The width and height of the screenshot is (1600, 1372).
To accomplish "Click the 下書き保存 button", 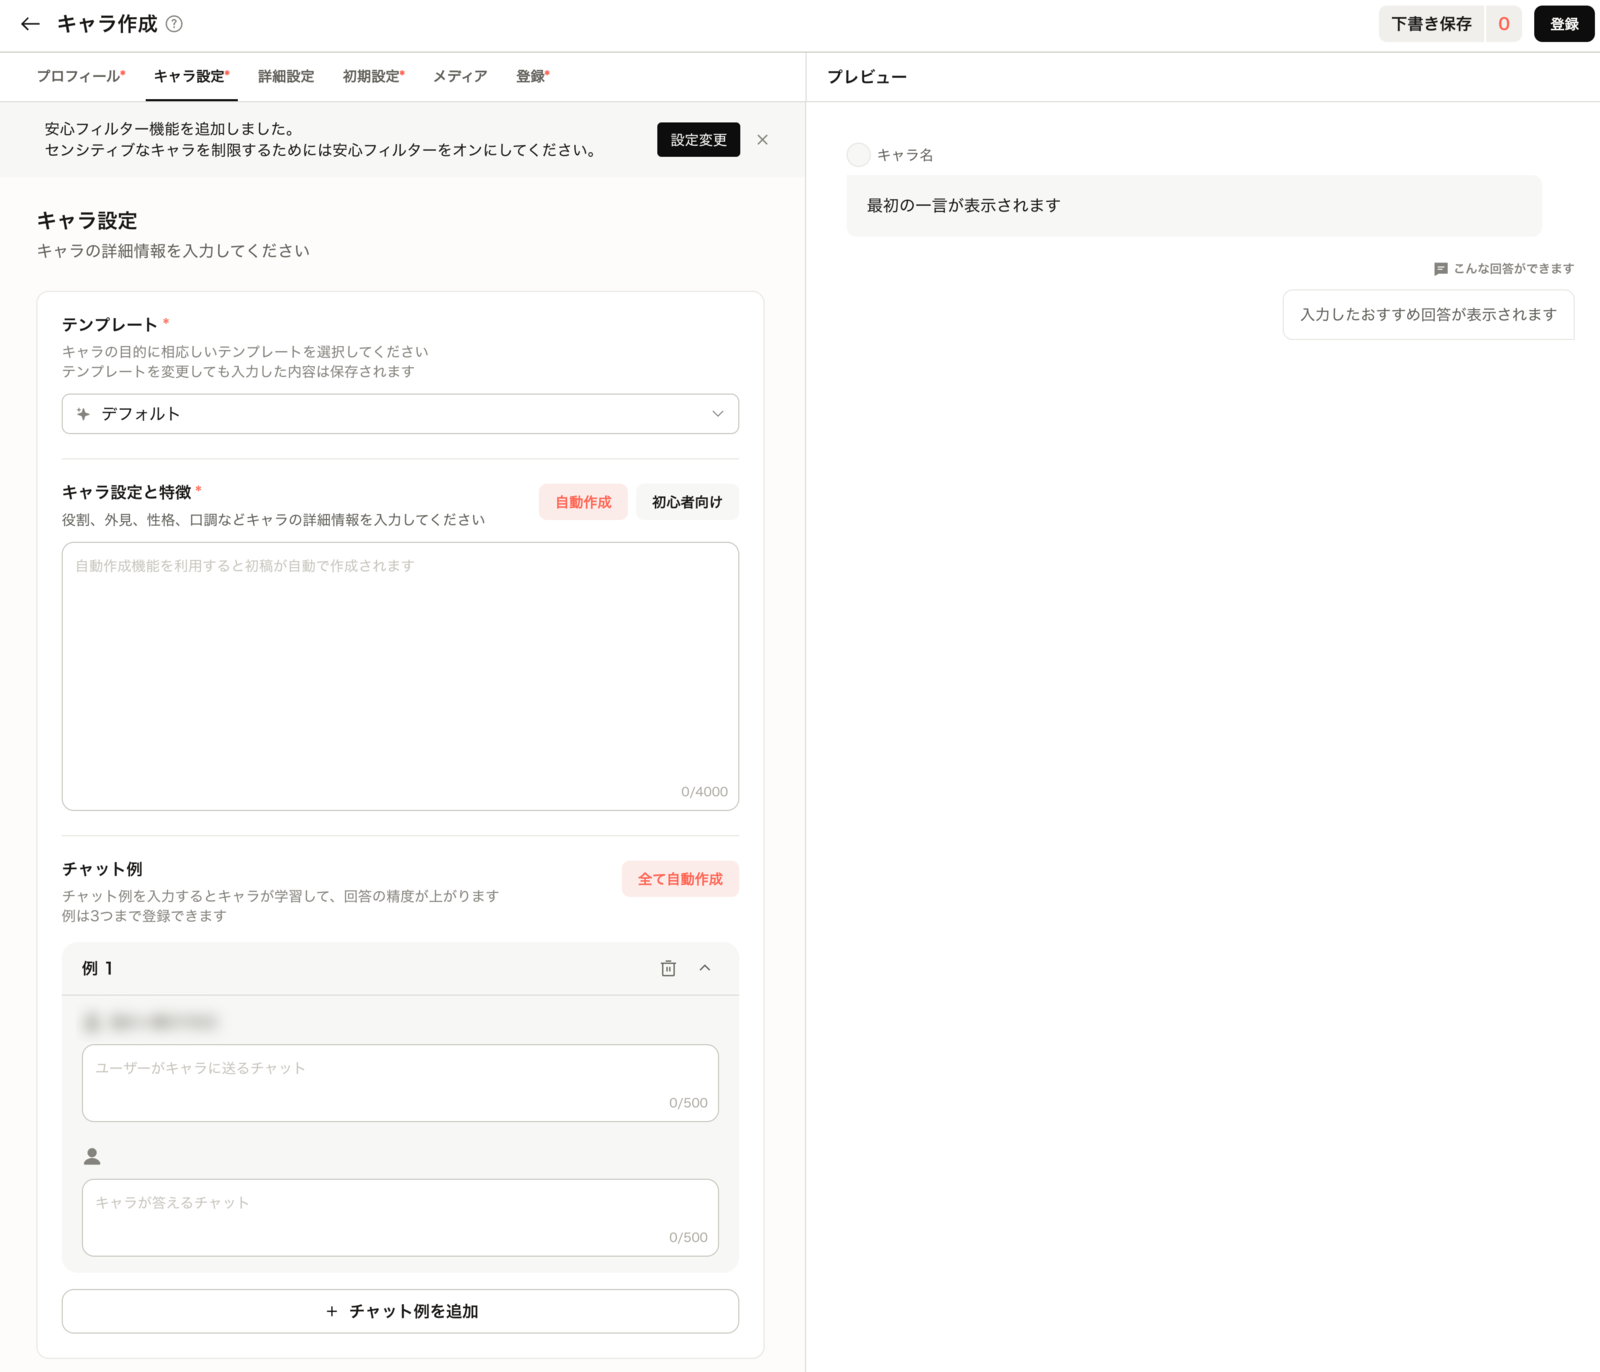I will (1431, 24).
